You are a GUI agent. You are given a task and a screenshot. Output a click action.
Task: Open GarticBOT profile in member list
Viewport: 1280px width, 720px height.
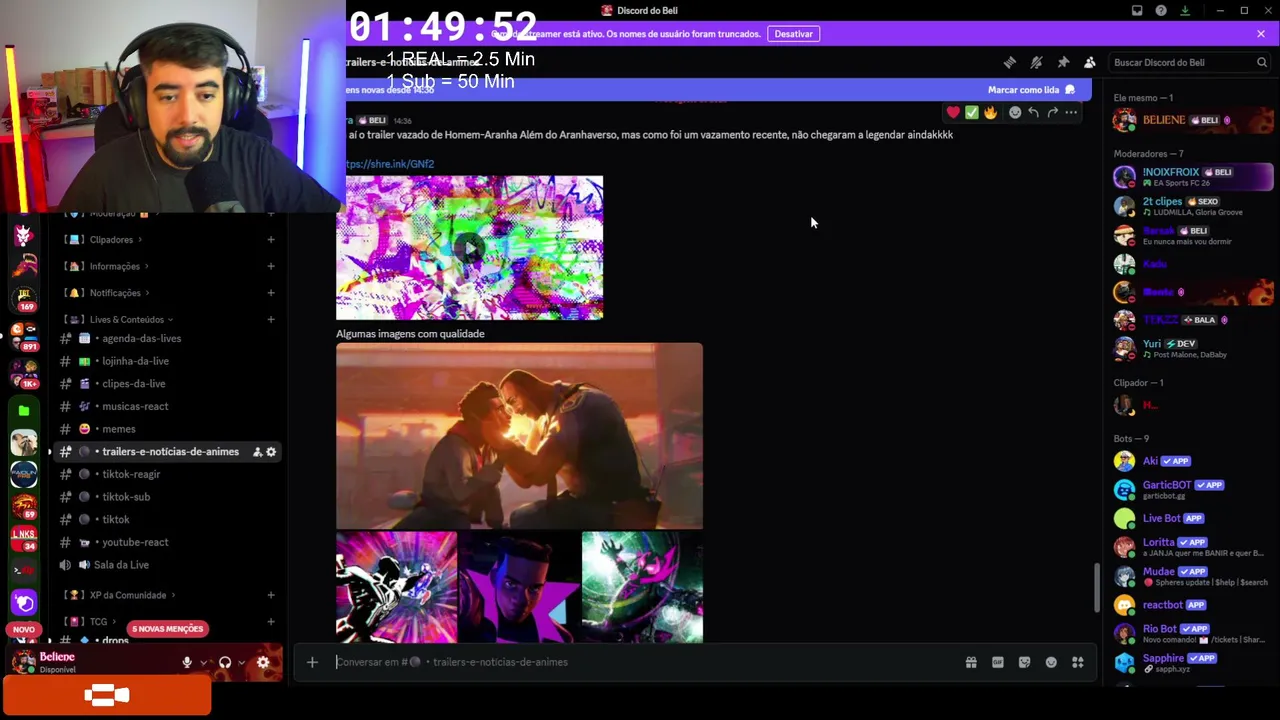pos(1192,489)
